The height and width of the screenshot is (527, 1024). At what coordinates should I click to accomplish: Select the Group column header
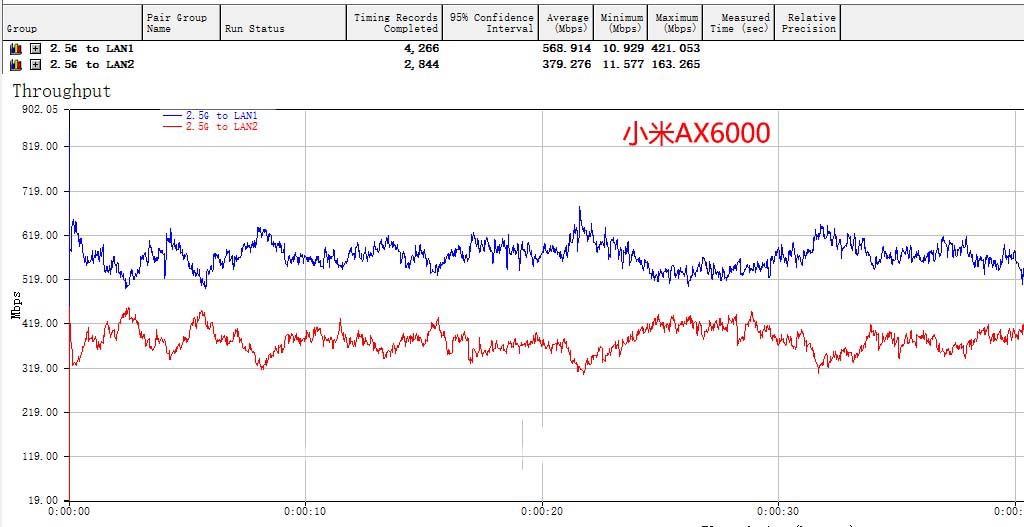point(71,23)
